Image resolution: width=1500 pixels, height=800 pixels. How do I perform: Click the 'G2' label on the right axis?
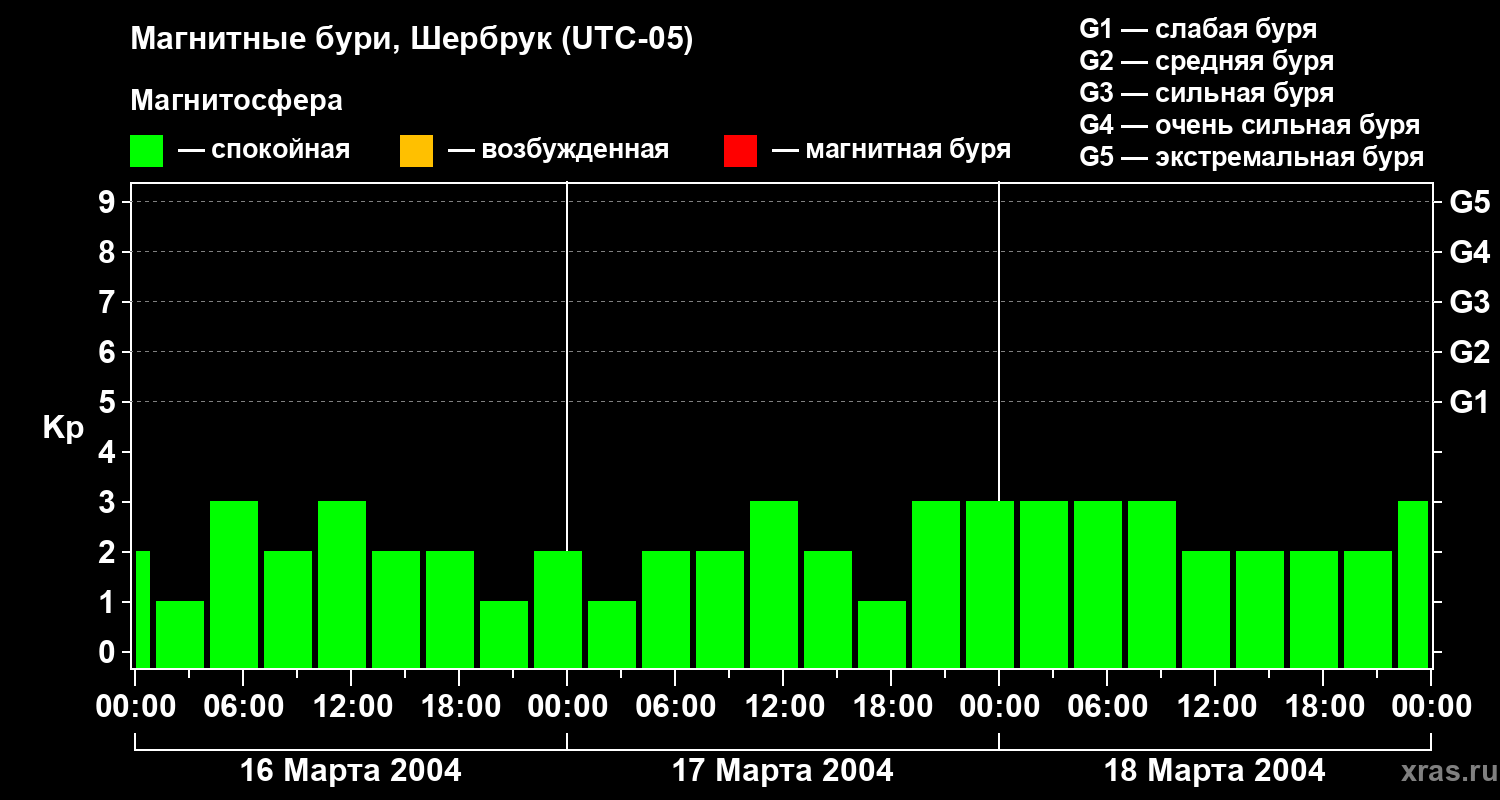1470,352
